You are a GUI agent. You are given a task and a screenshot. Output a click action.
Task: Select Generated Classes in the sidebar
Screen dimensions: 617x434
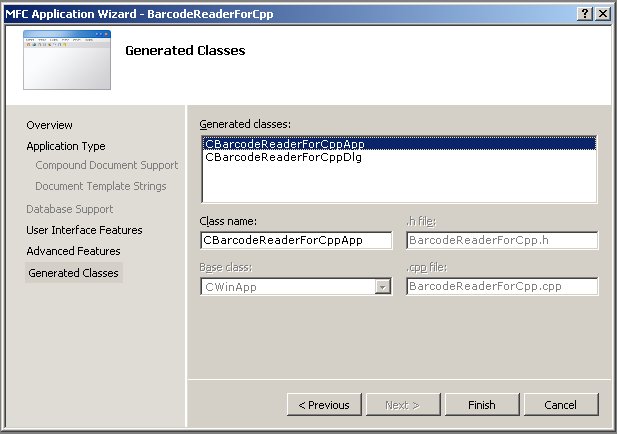point(73,273)
